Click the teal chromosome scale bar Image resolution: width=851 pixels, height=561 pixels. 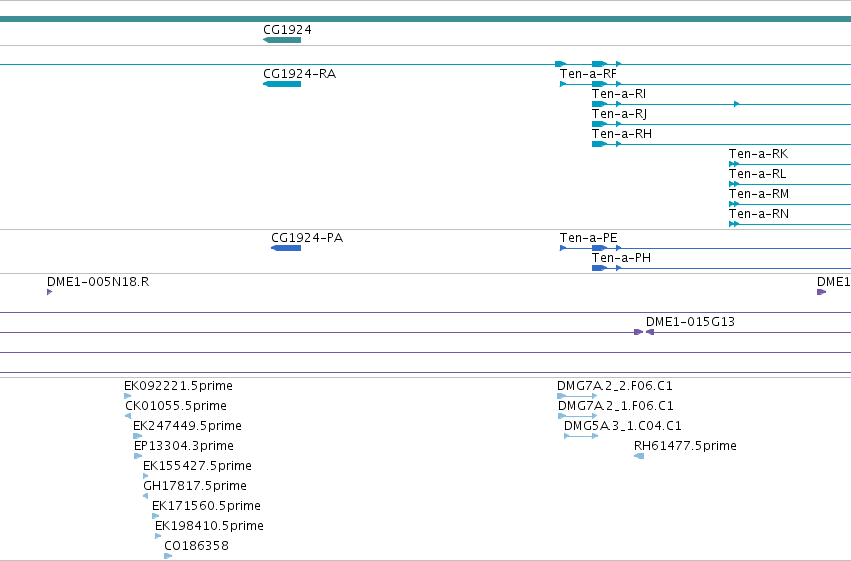pos(426,20)
